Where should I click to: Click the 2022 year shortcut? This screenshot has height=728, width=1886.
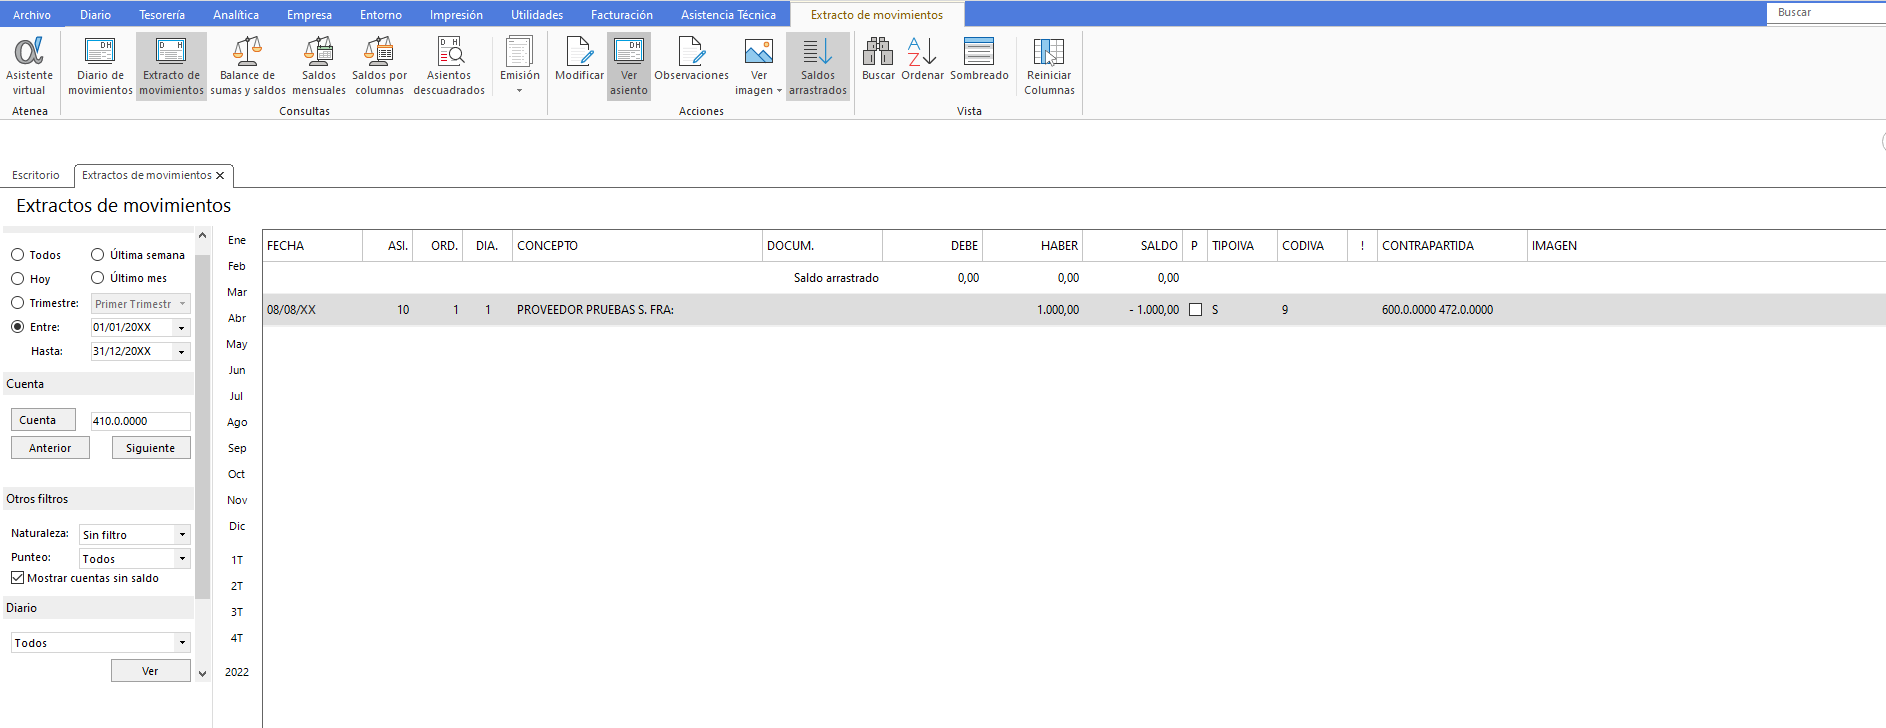click(x=237, y=672)
